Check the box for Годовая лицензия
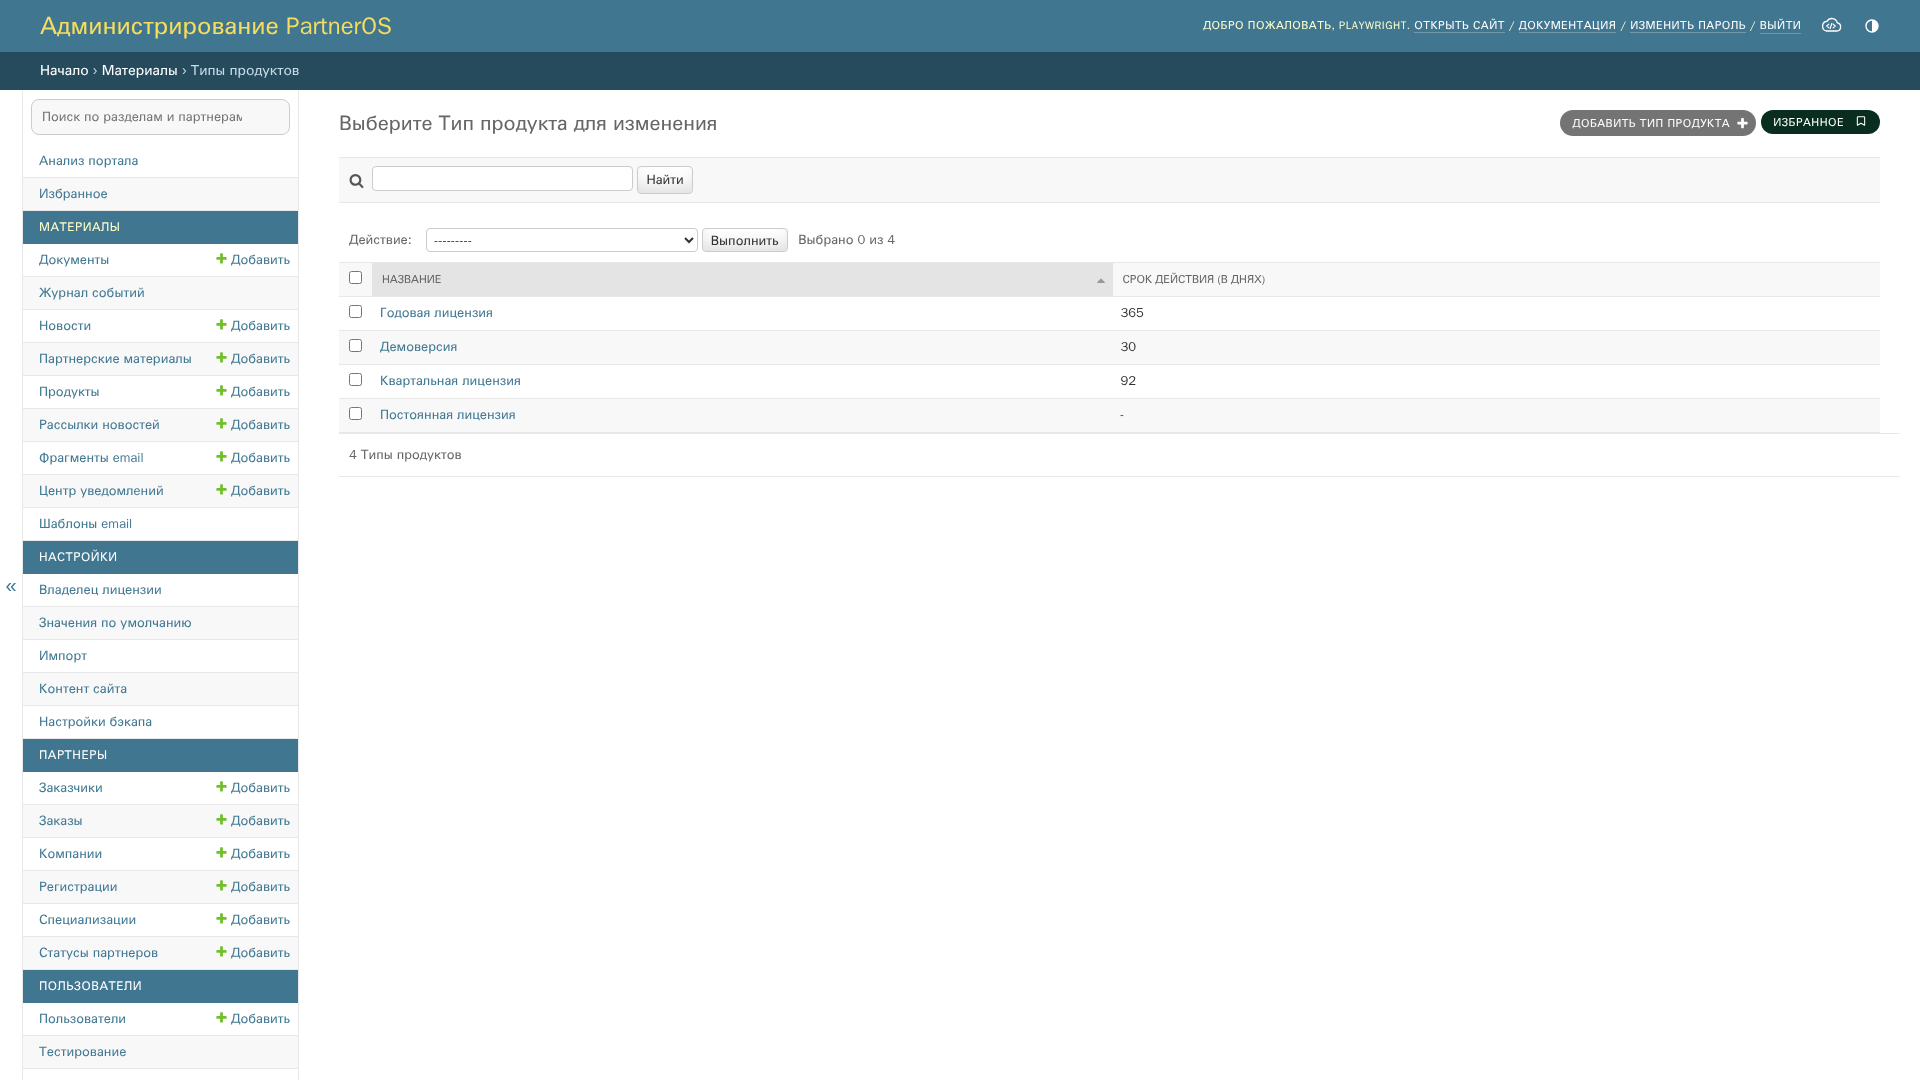 tap(355, 312)
